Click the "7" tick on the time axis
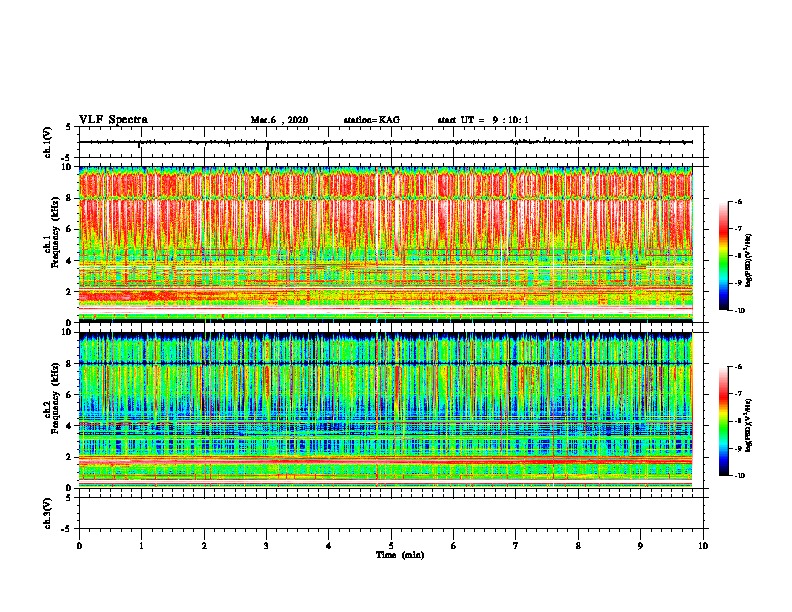 (x=516, y=546)
